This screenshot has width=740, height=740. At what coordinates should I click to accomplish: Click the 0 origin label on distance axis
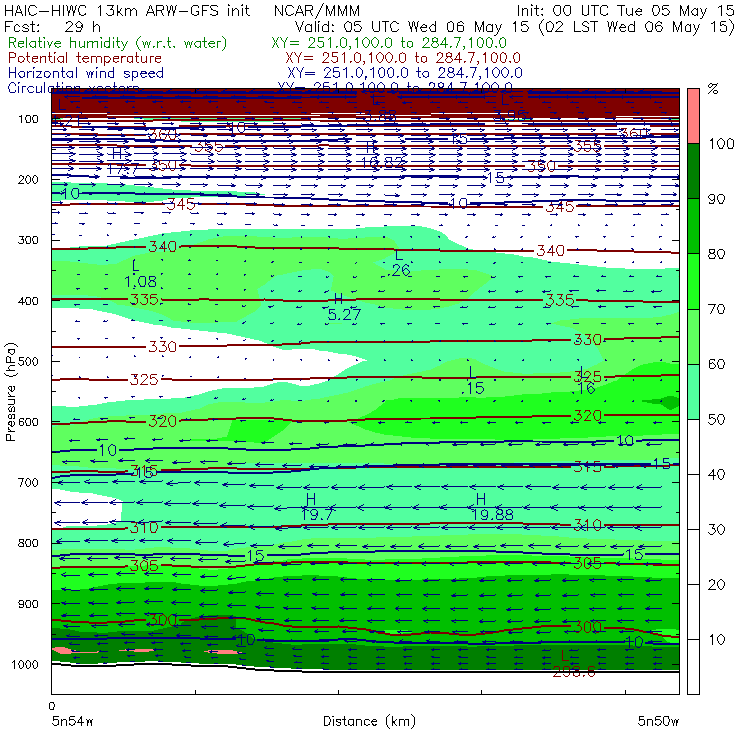click(x=52, y=706)
